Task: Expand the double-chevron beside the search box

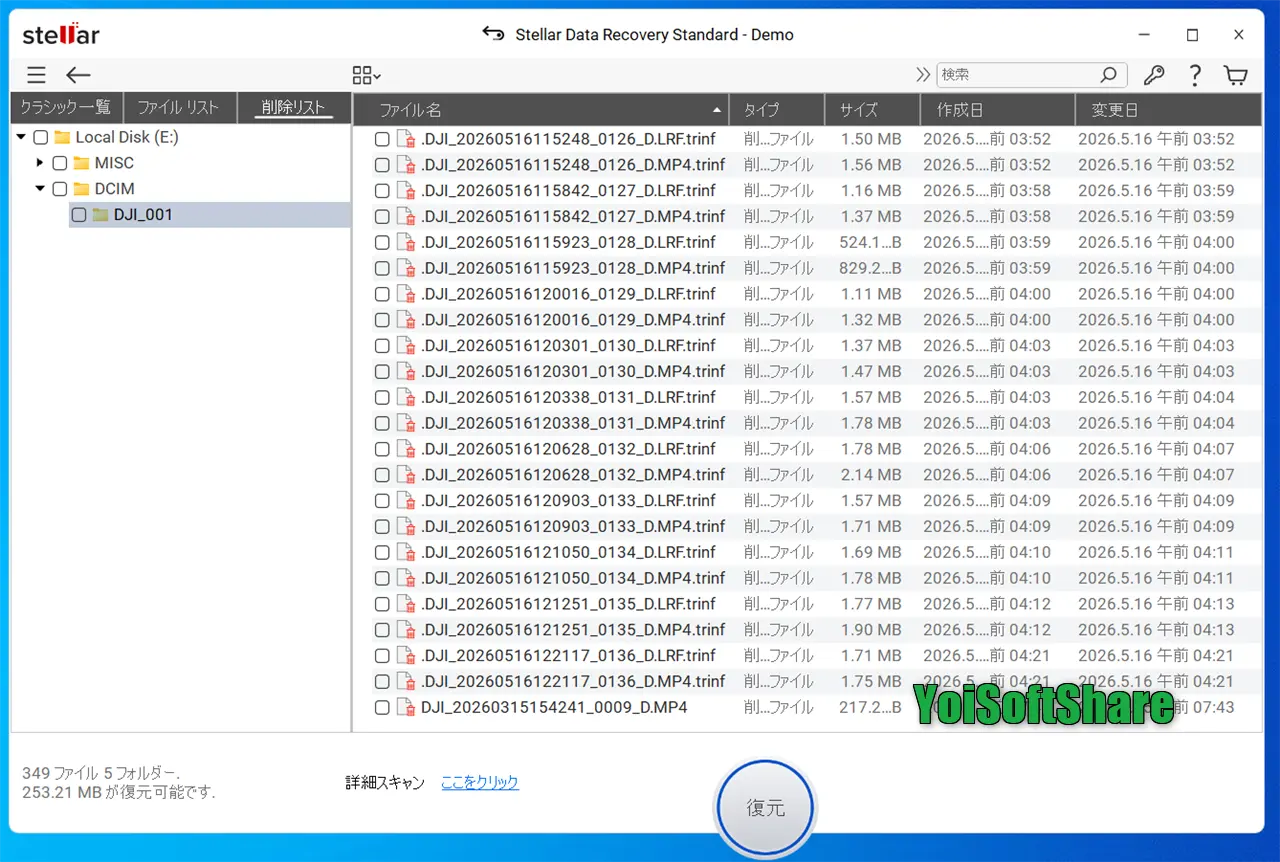Action: (x=923, y=75)
